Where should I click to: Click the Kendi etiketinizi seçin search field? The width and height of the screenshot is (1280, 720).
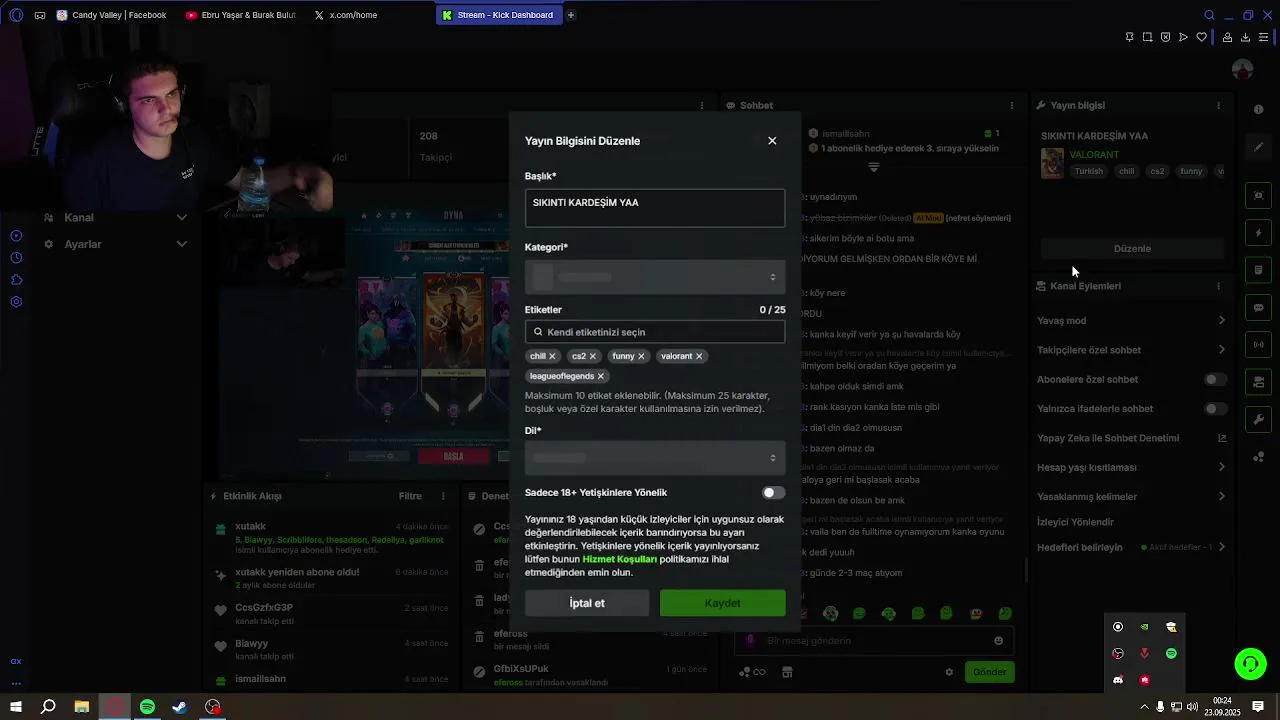coord(655,332)
